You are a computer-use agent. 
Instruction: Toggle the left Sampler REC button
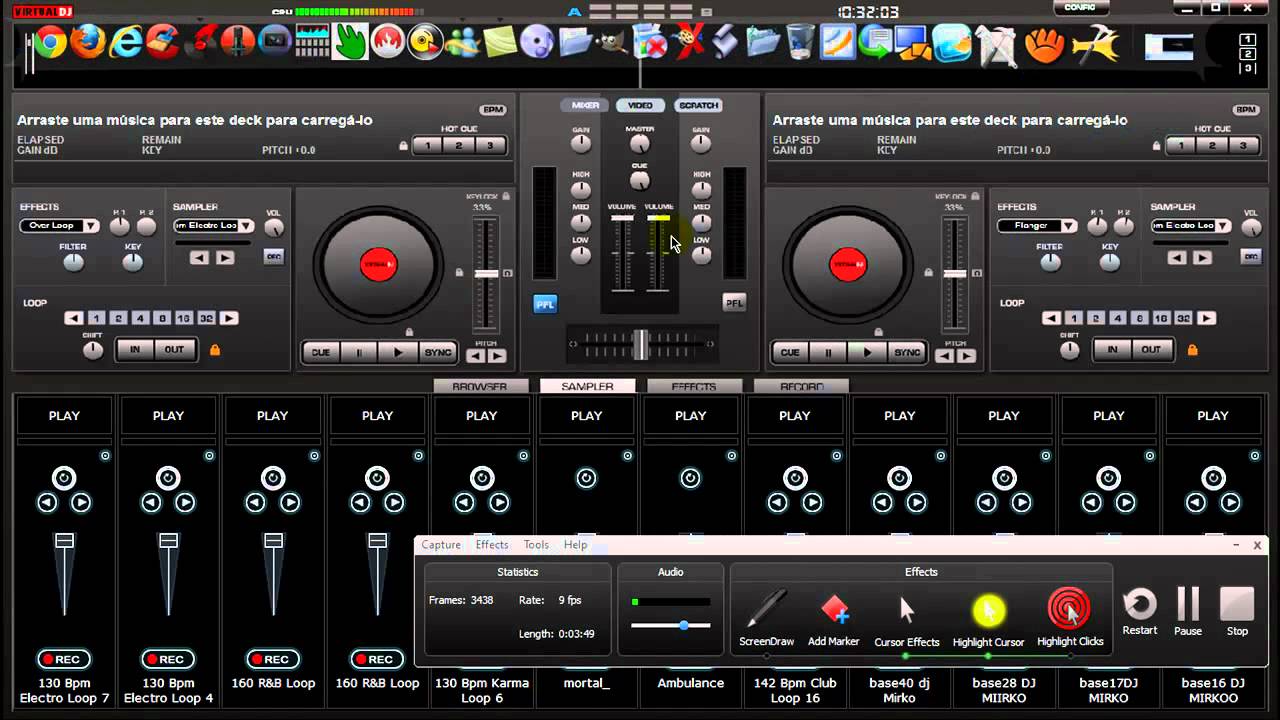point(273,257)
